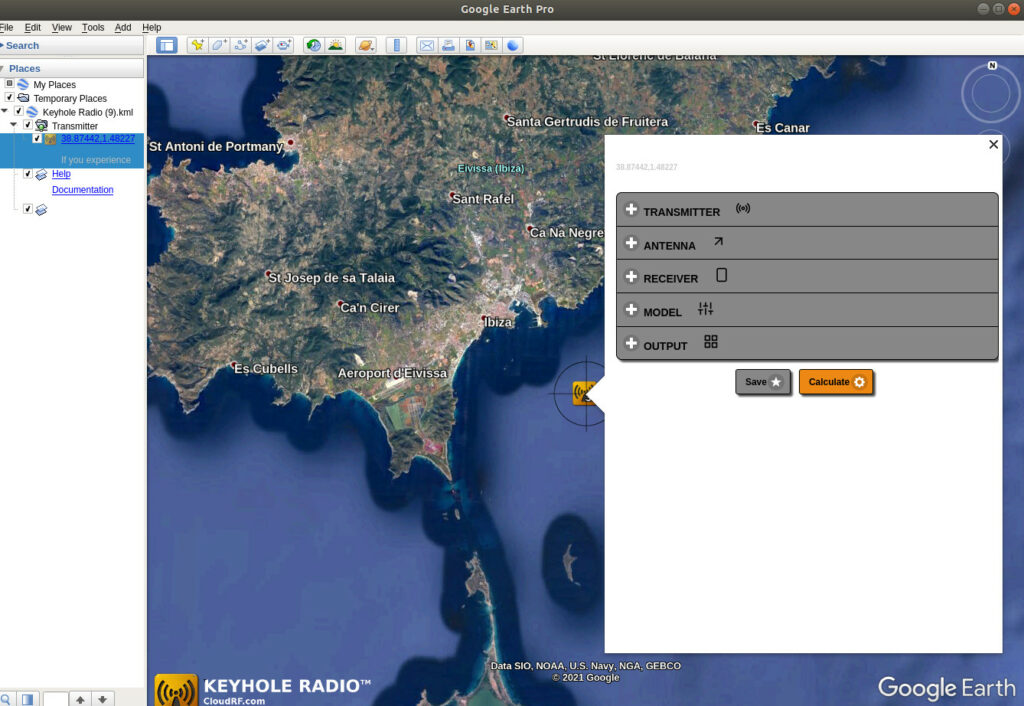Open the 38.87442,1.48227 placemark link
This screenshot has width=1024, height=706.
point(98,138)
